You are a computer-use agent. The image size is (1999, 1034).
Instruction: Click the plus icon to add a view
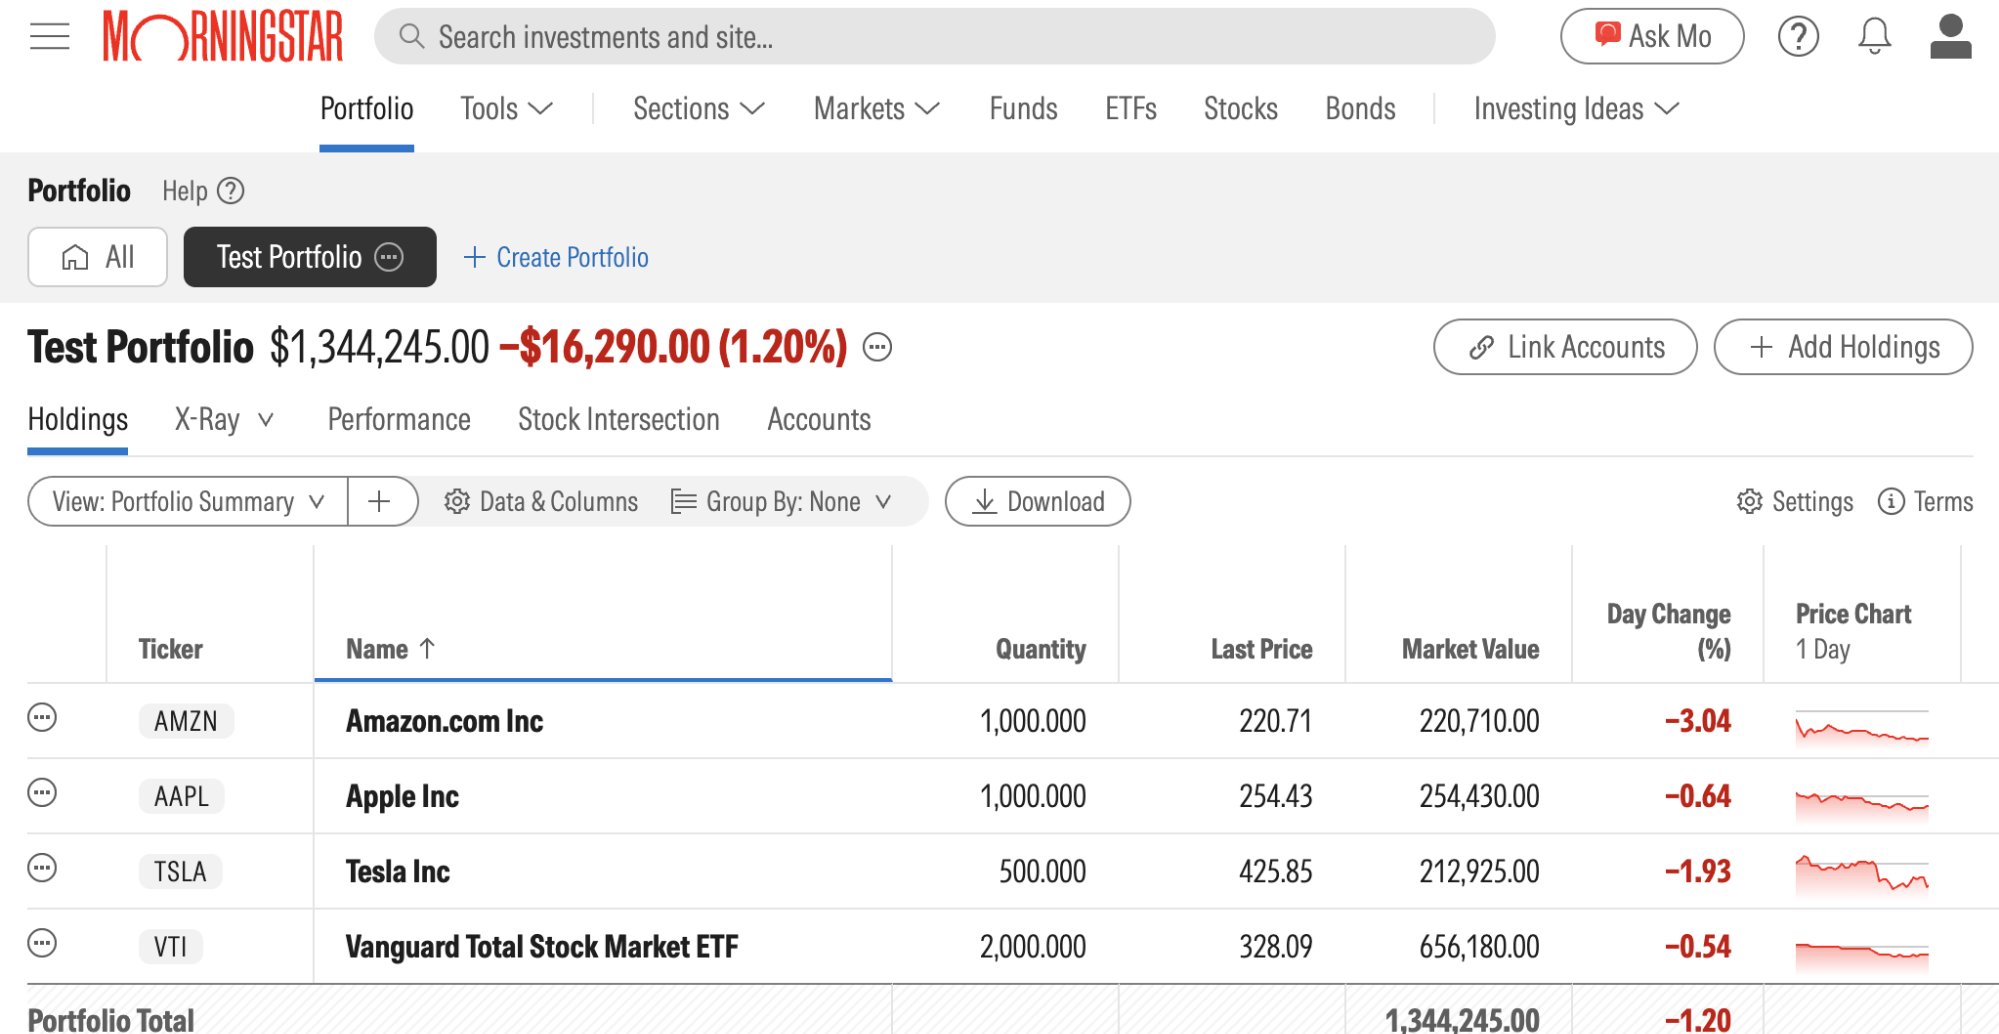[x=379, y=501]
